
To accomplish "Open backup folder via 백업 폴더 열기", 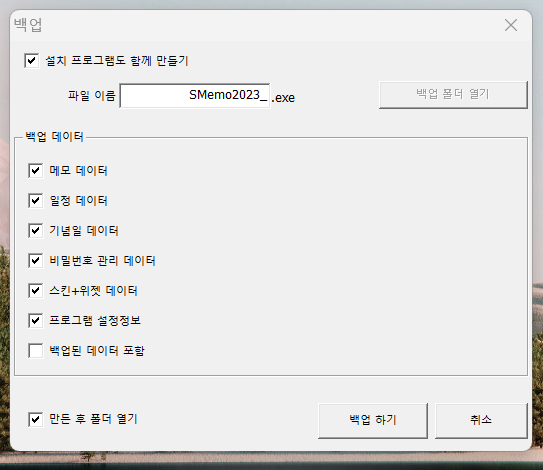I will click(453, 95).
